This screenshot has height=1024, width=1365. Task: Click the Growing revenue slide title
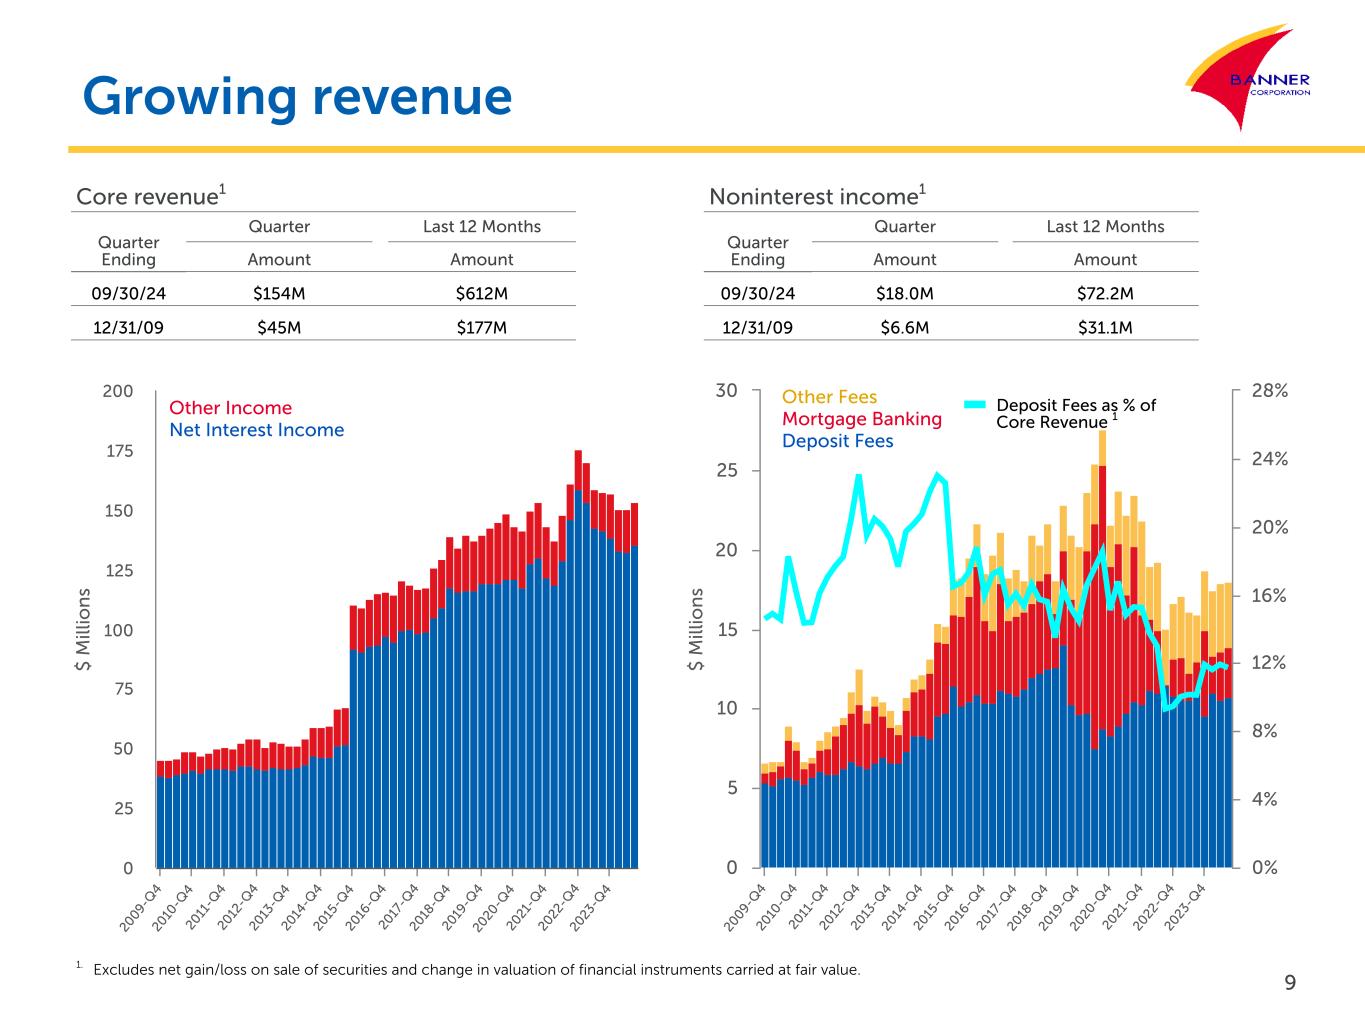tap(297, 97)
